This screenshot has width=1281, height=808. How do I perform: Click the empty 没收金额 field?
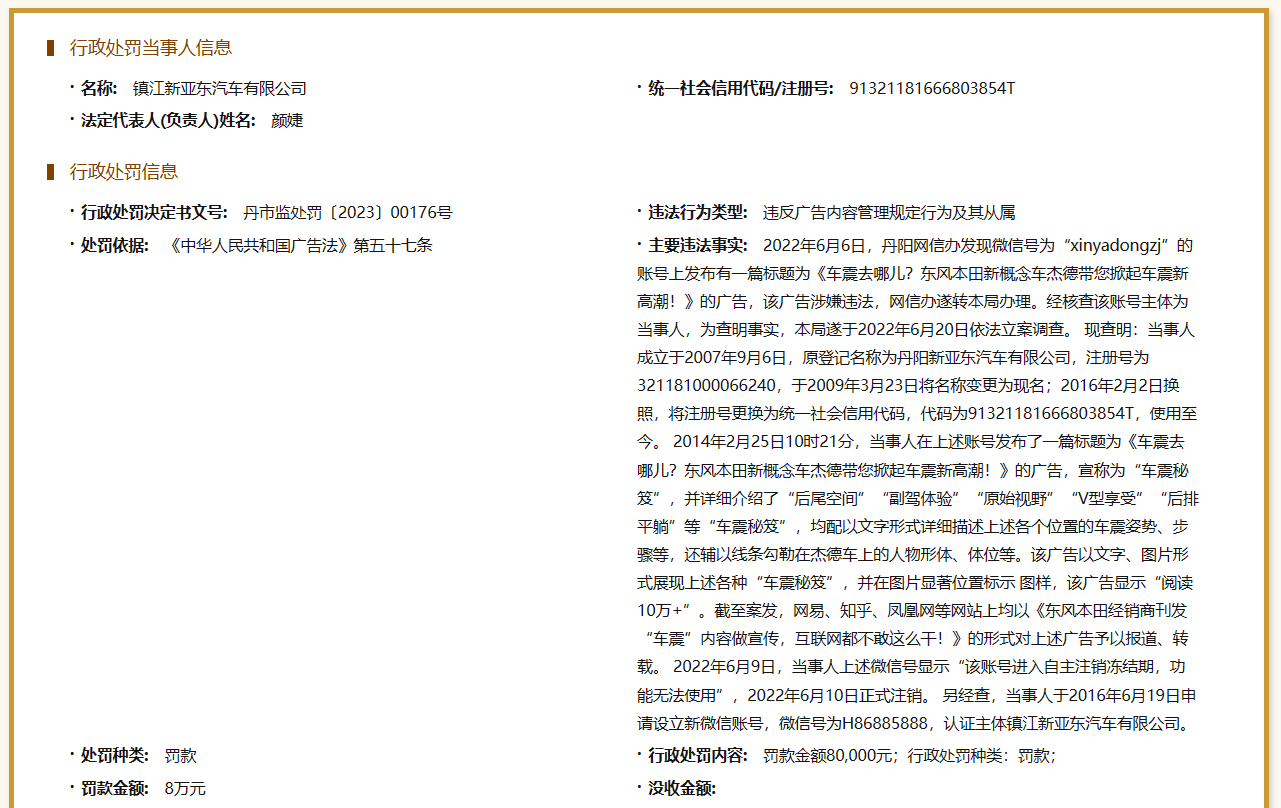click(760, 787)
